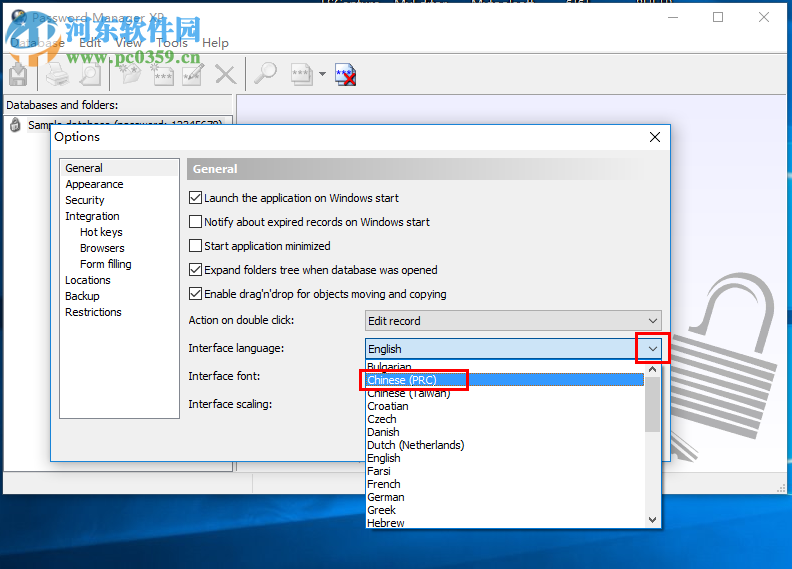Select German language option

505,497
